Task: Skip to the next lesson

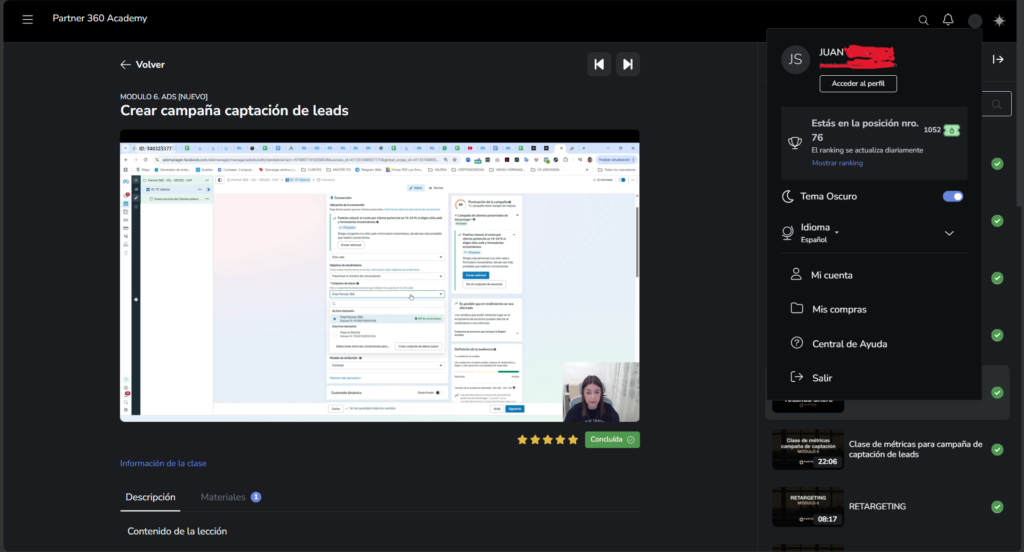Action: point(628,64)
